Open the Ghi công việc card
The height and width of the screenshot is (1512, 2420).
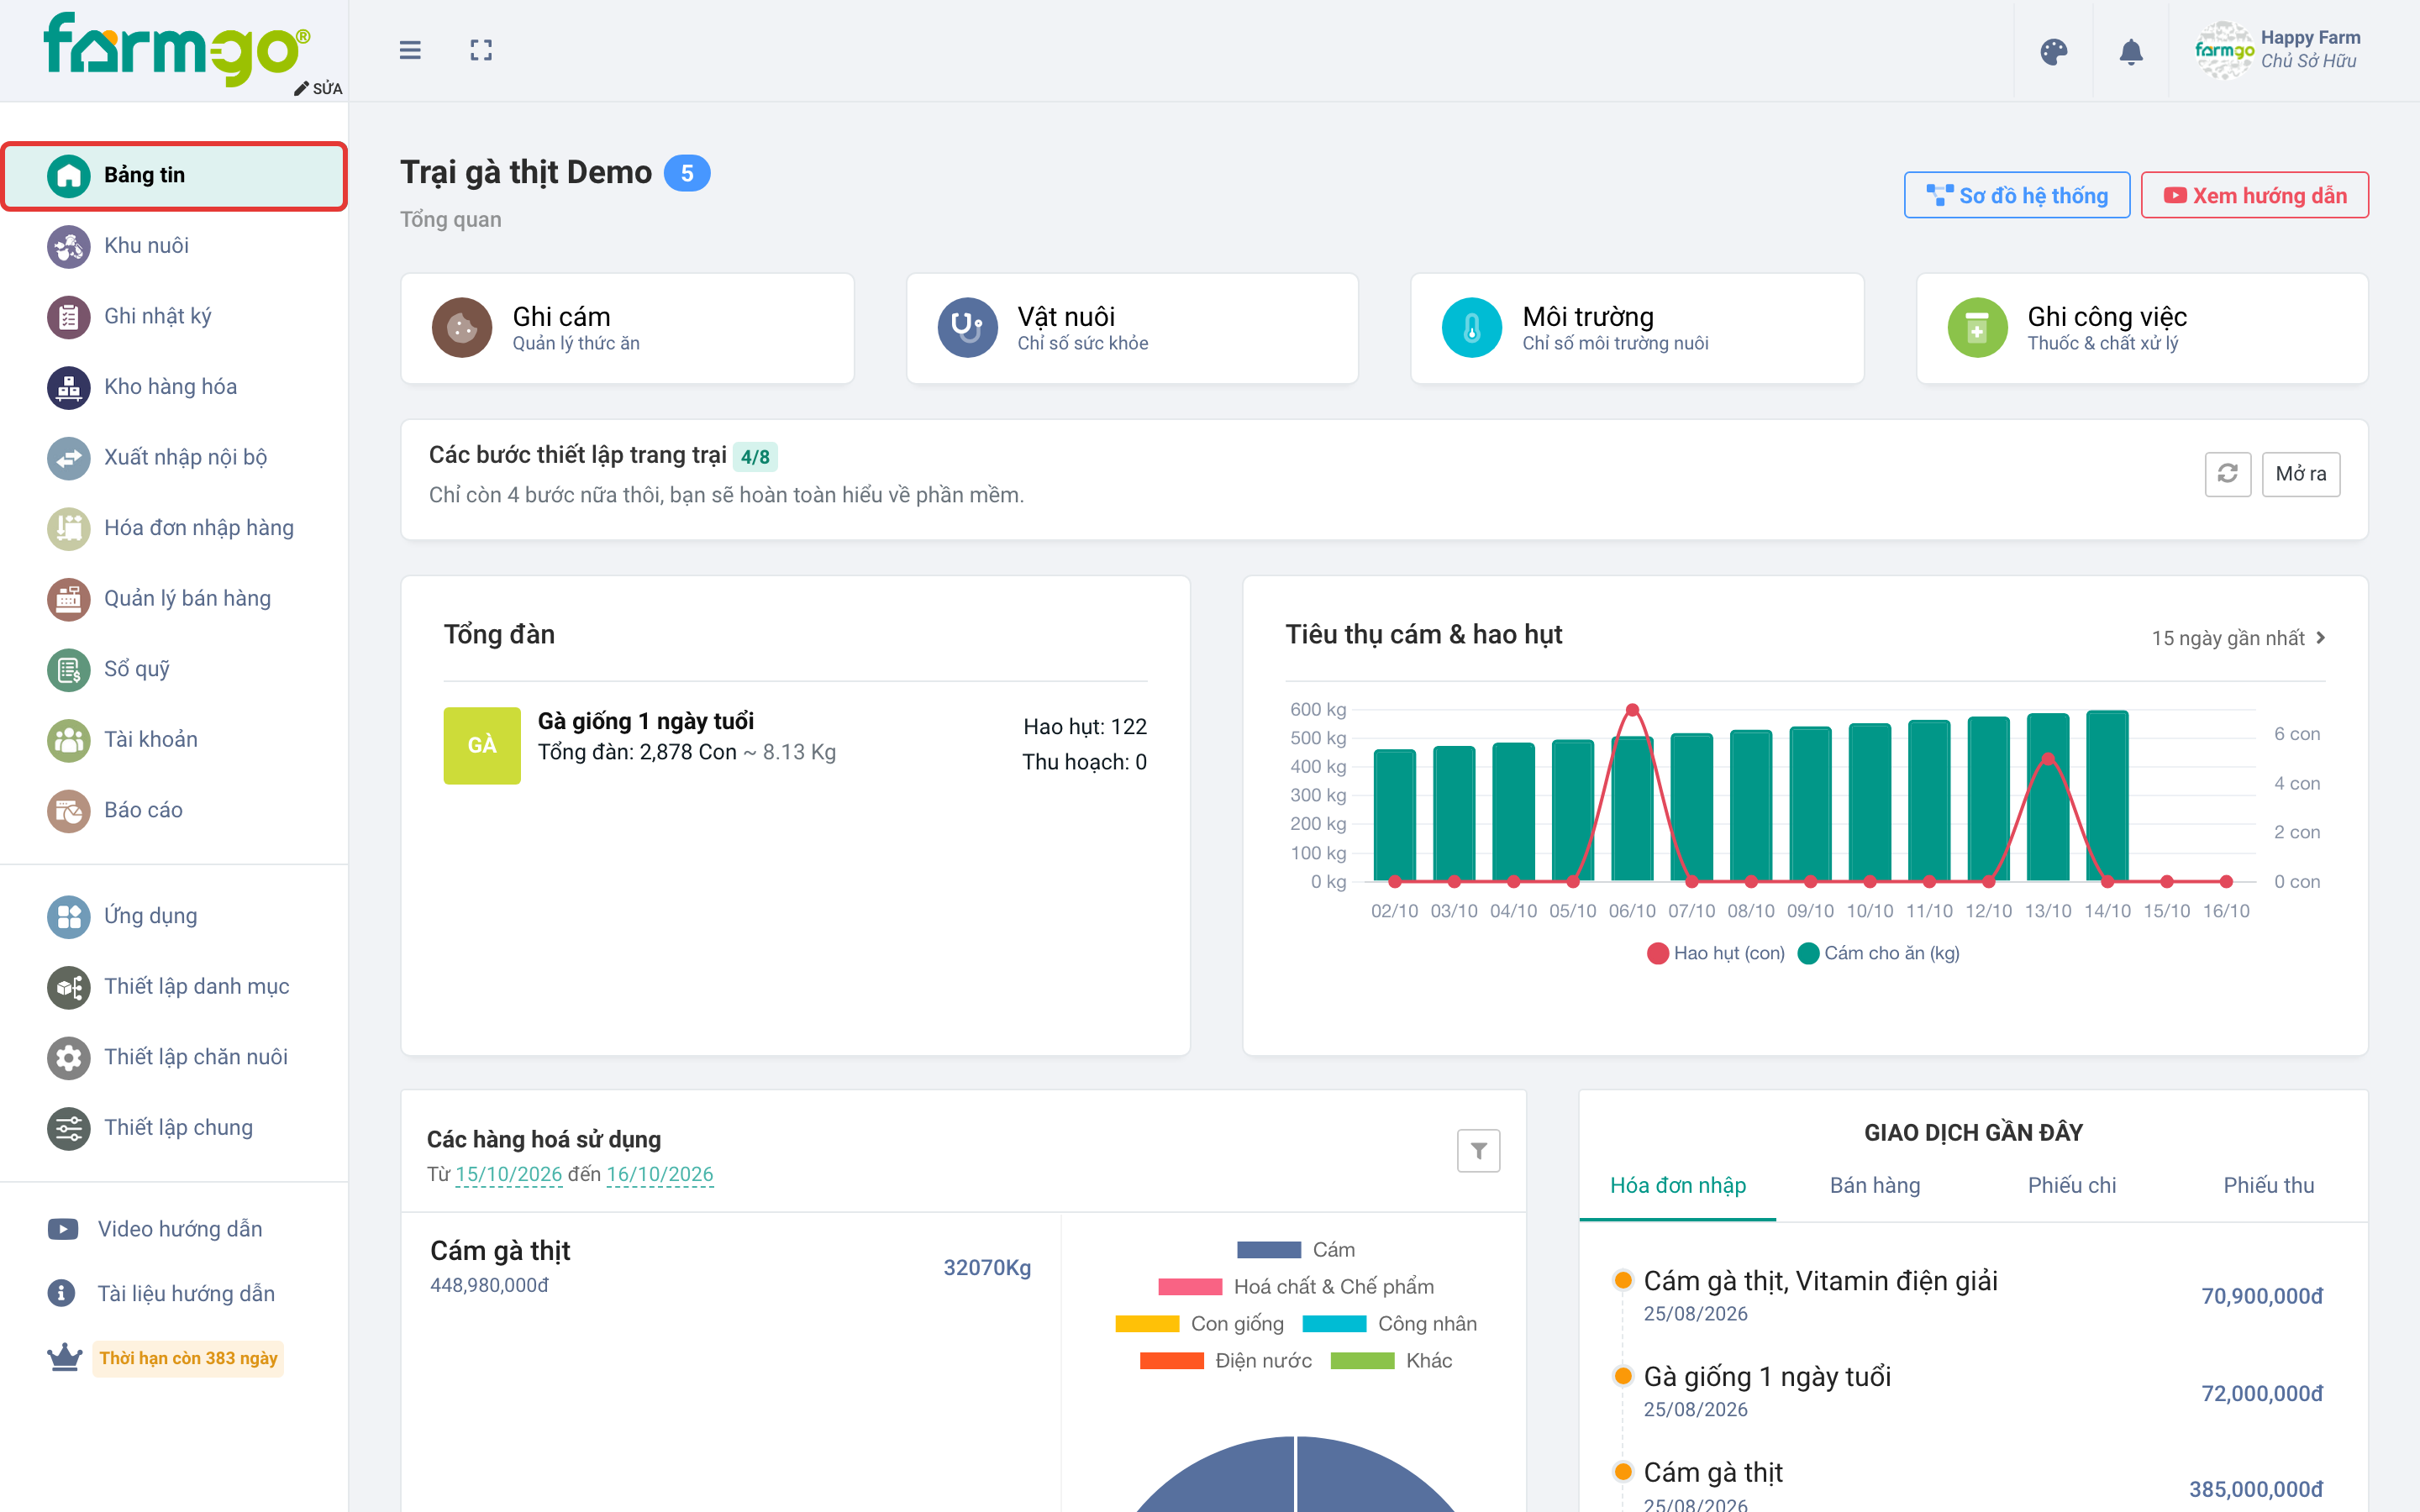click(x=2142, y=328)
